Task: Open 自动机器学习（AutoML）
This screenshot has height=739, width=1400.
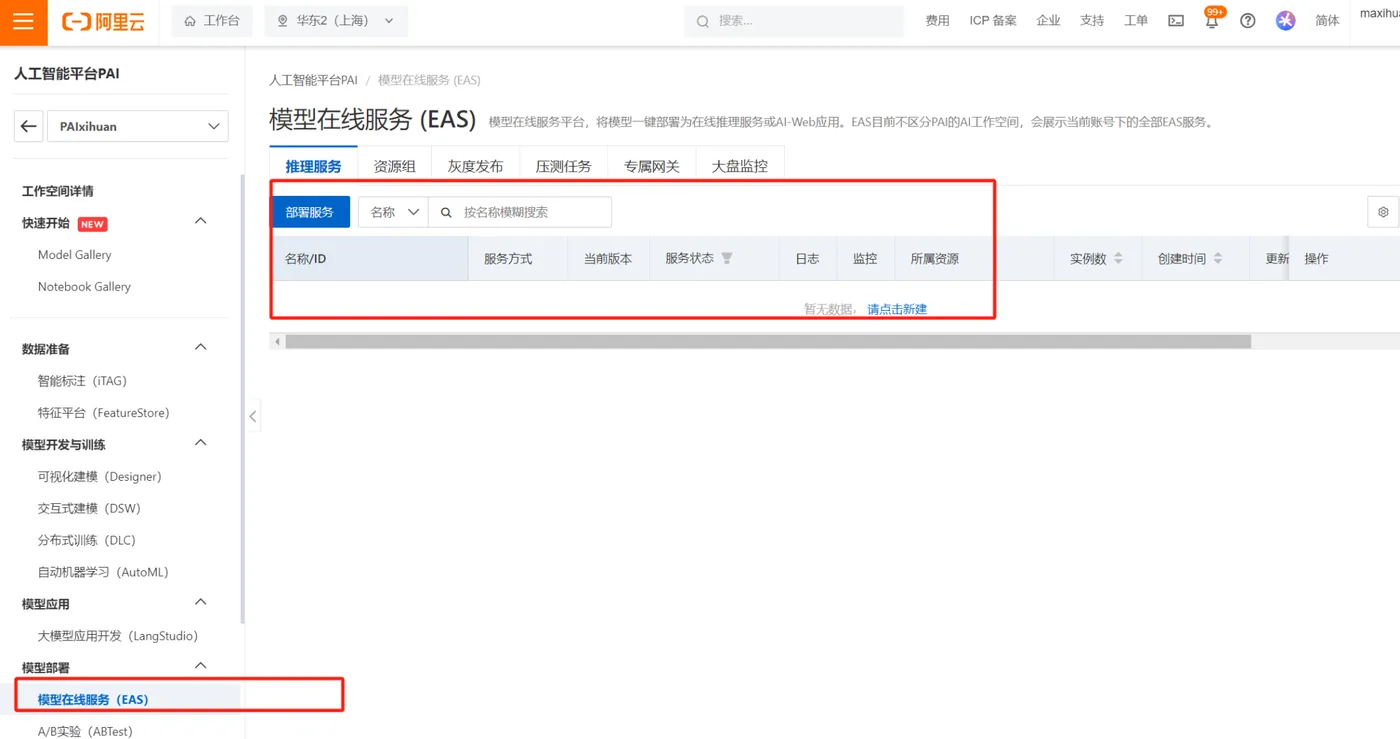Action: 103,573
